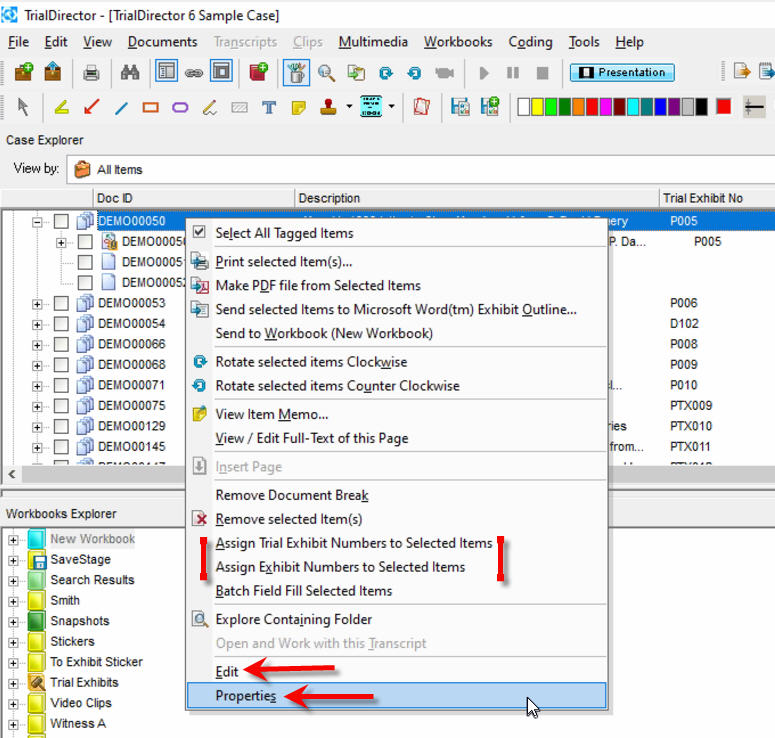Collapse the DEMO00050 document tree
This screenshot has width=775, height=738.
pyautogui.click(x=37, y=222)
